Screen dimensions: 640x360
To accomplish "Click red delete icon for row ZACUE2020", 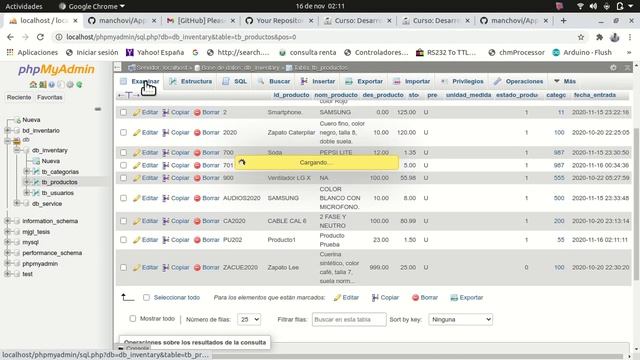I will (x=197, y=267).
